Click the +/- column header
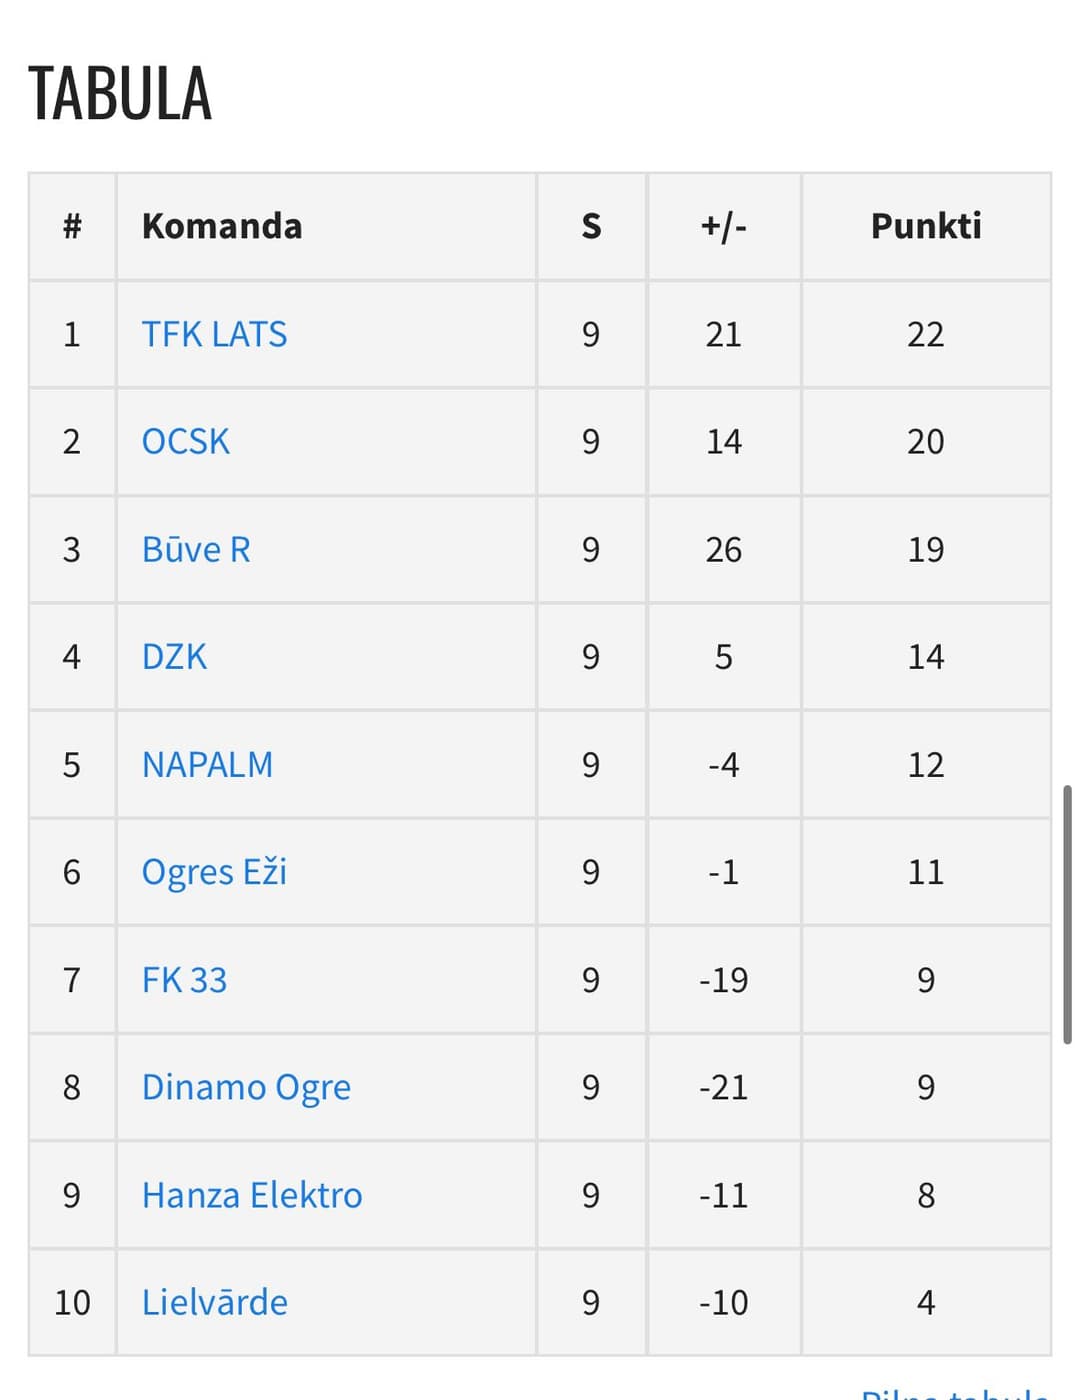Image resolution: width=1080 pixels, height=1400 pixels. pos(723,226)
